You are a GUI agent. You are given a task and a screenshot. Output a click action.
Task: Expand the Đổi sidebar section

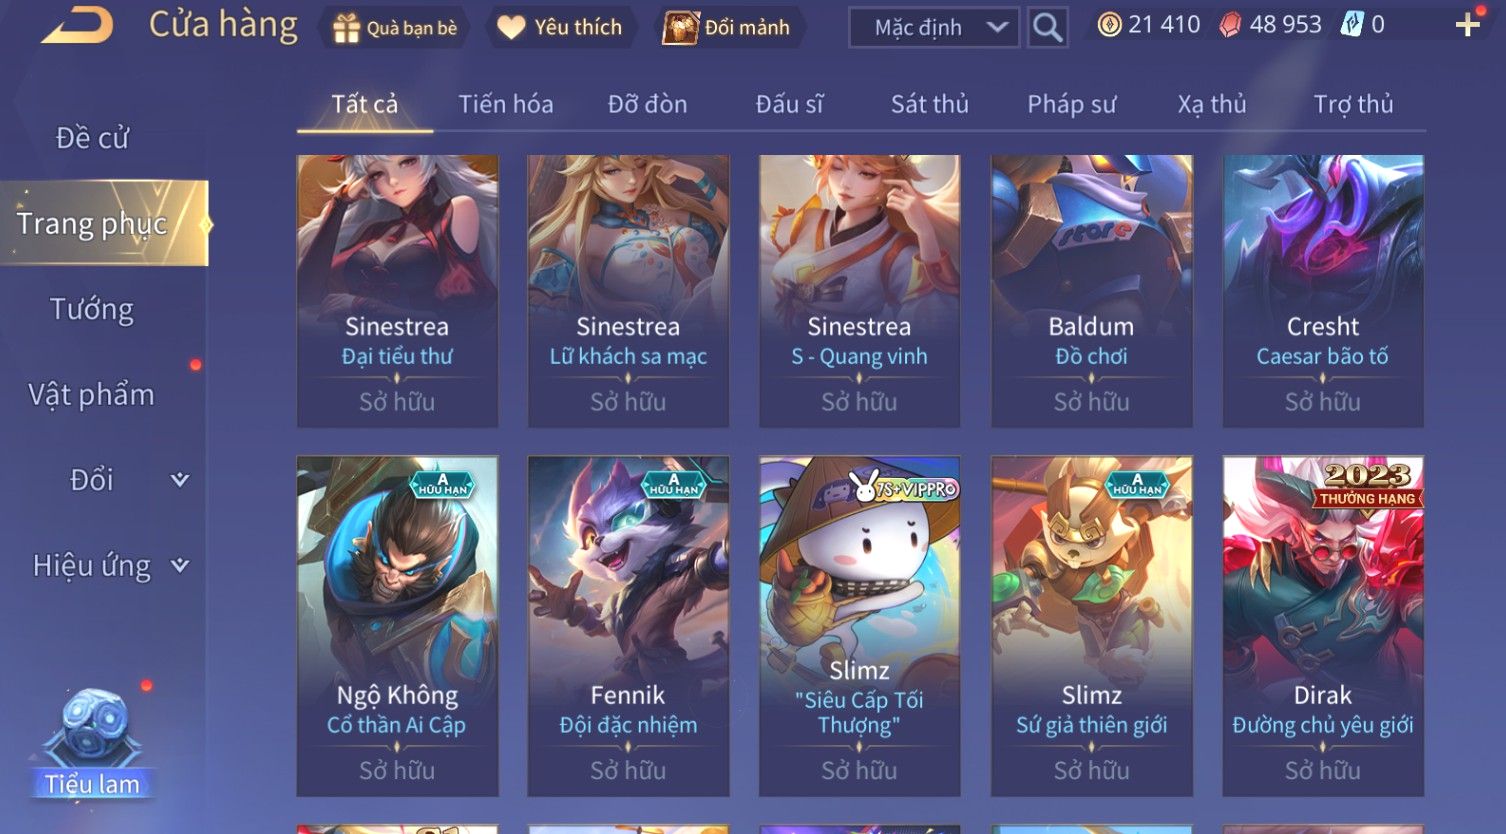pyautogui.click(x=180, y=480)
